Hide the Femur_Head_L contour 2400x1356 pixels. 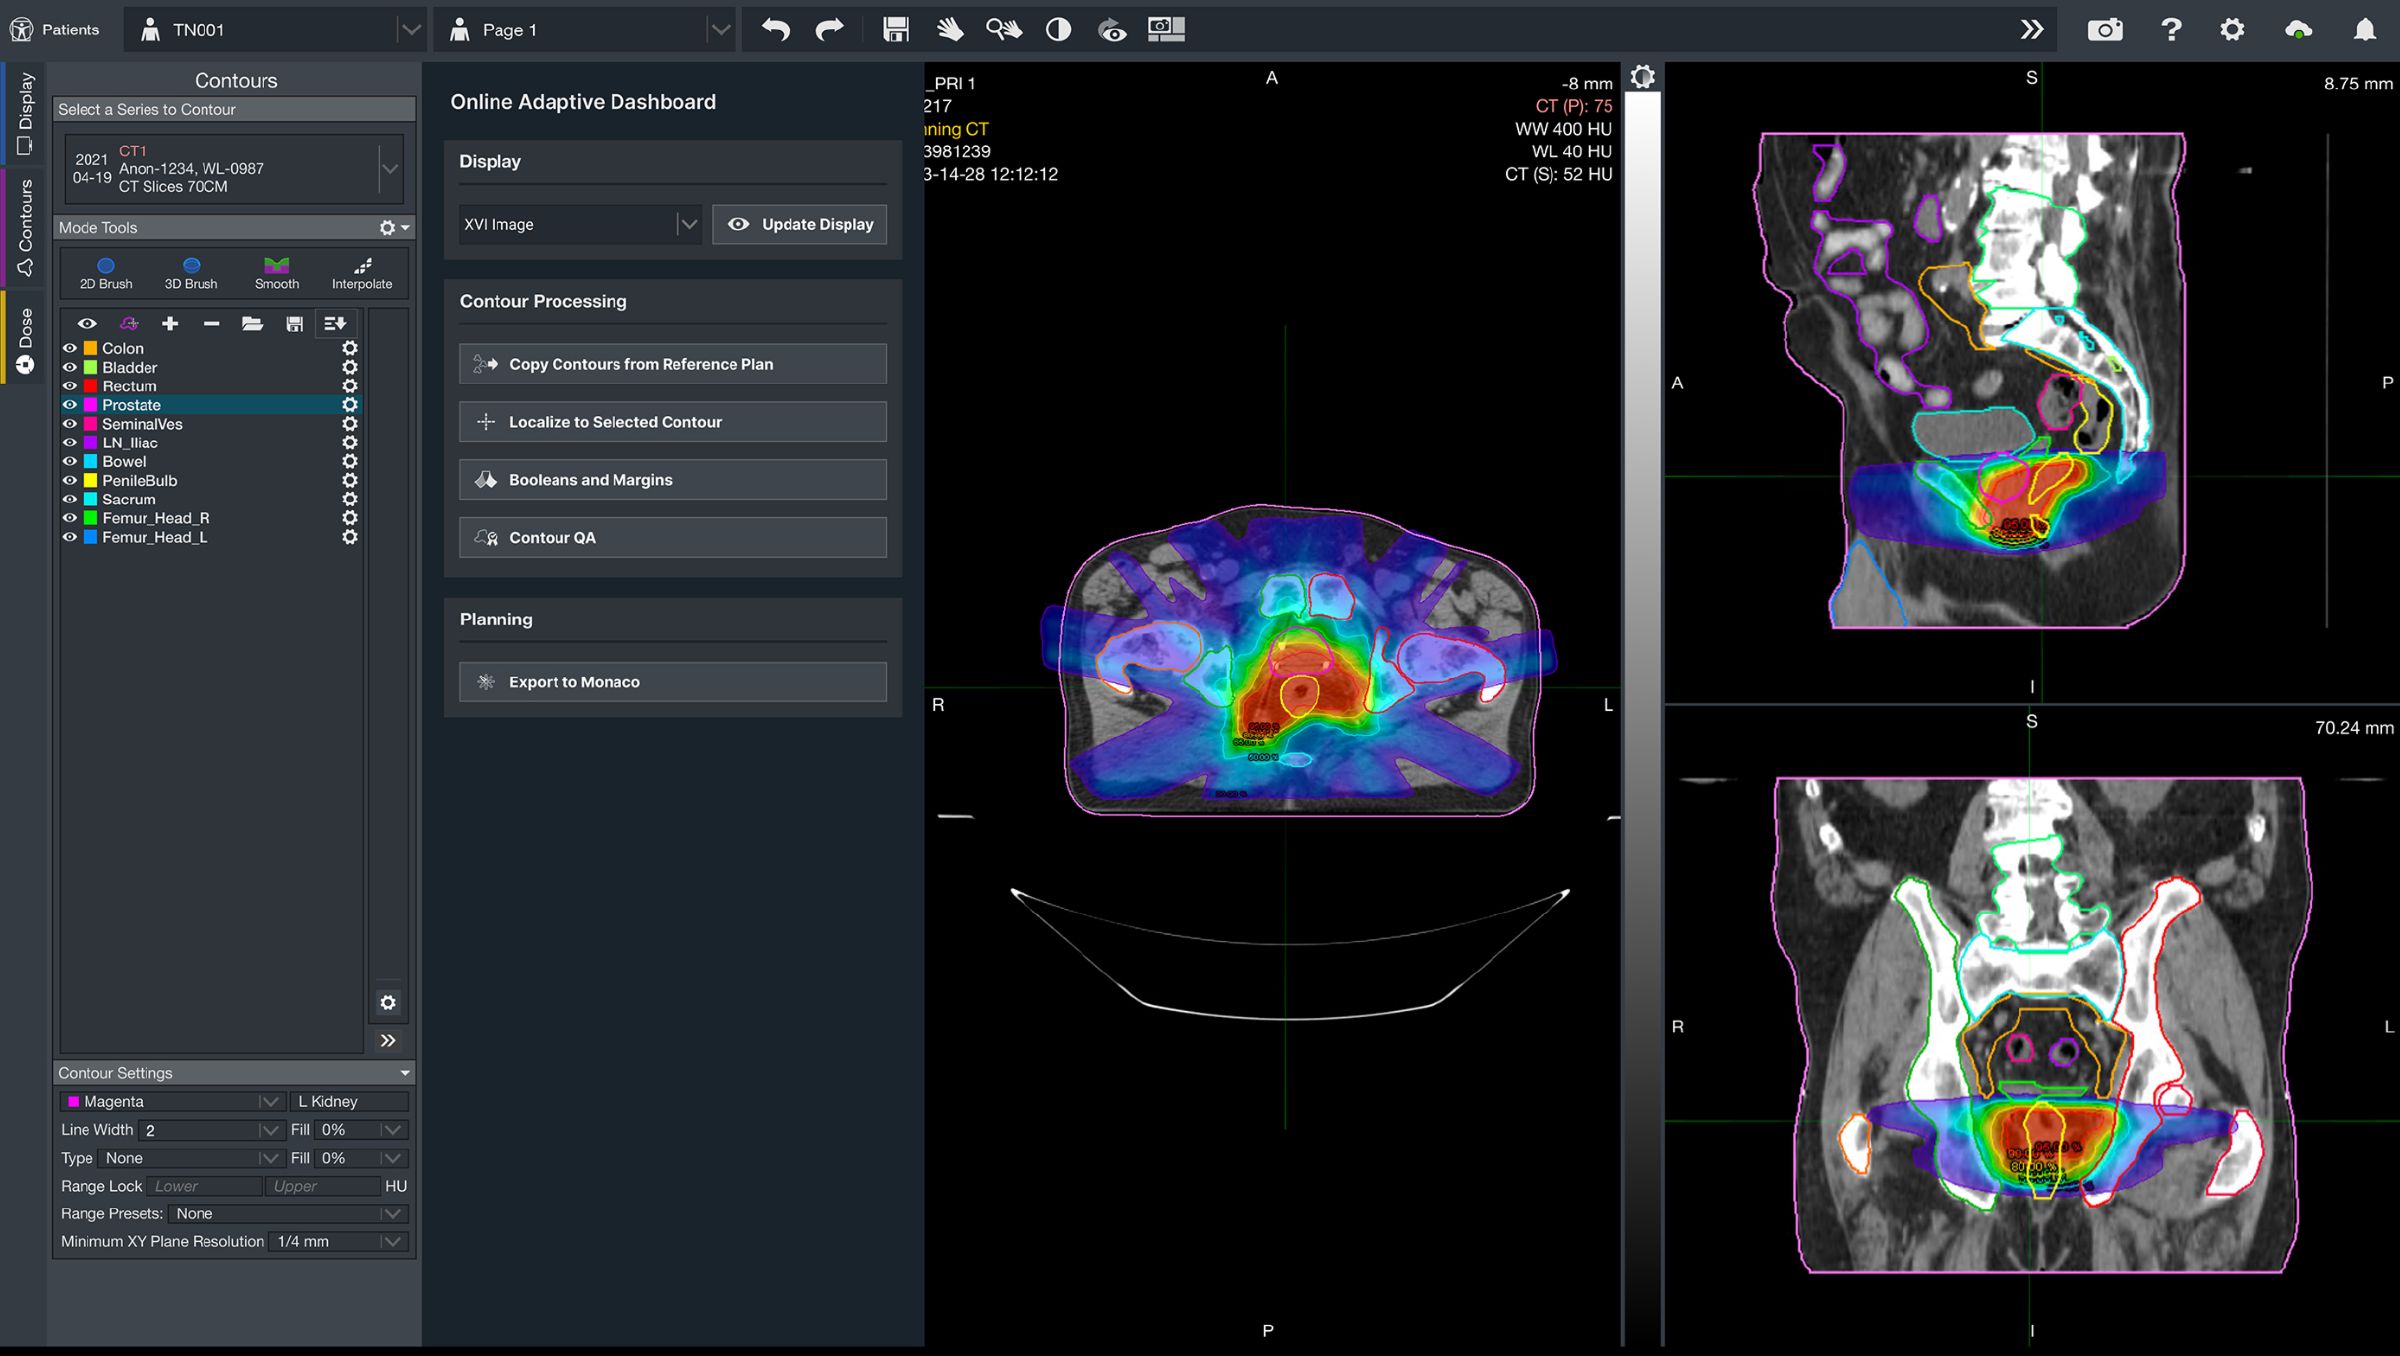click(69, 537)
